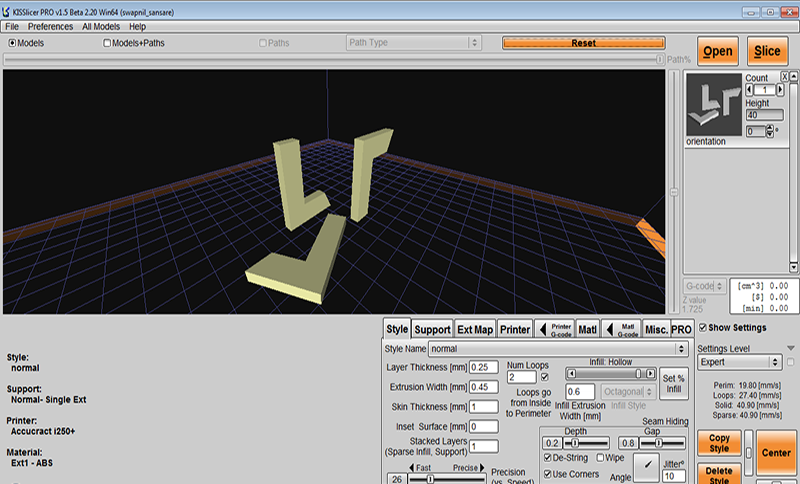
Task: Toggle the Num Loops checkbox
Action: 544,377
